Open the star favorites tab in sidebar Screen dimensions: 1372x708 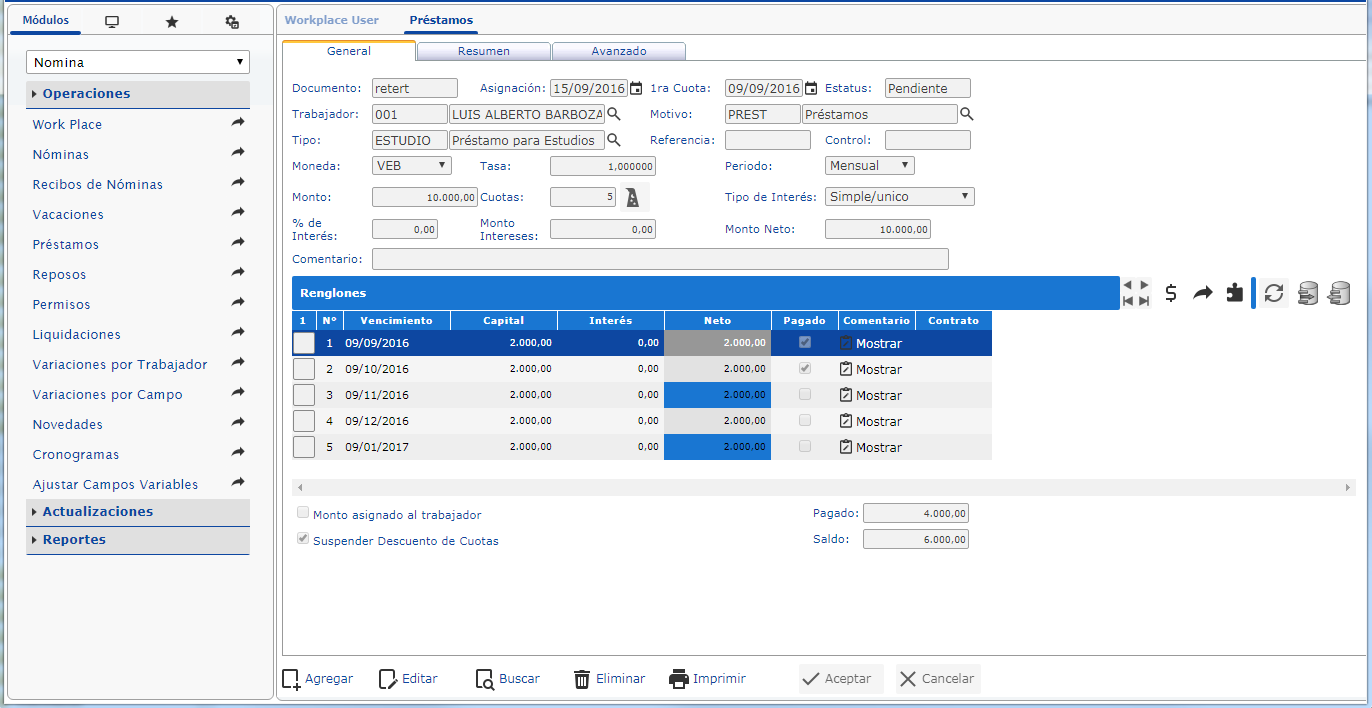(172, 21)
